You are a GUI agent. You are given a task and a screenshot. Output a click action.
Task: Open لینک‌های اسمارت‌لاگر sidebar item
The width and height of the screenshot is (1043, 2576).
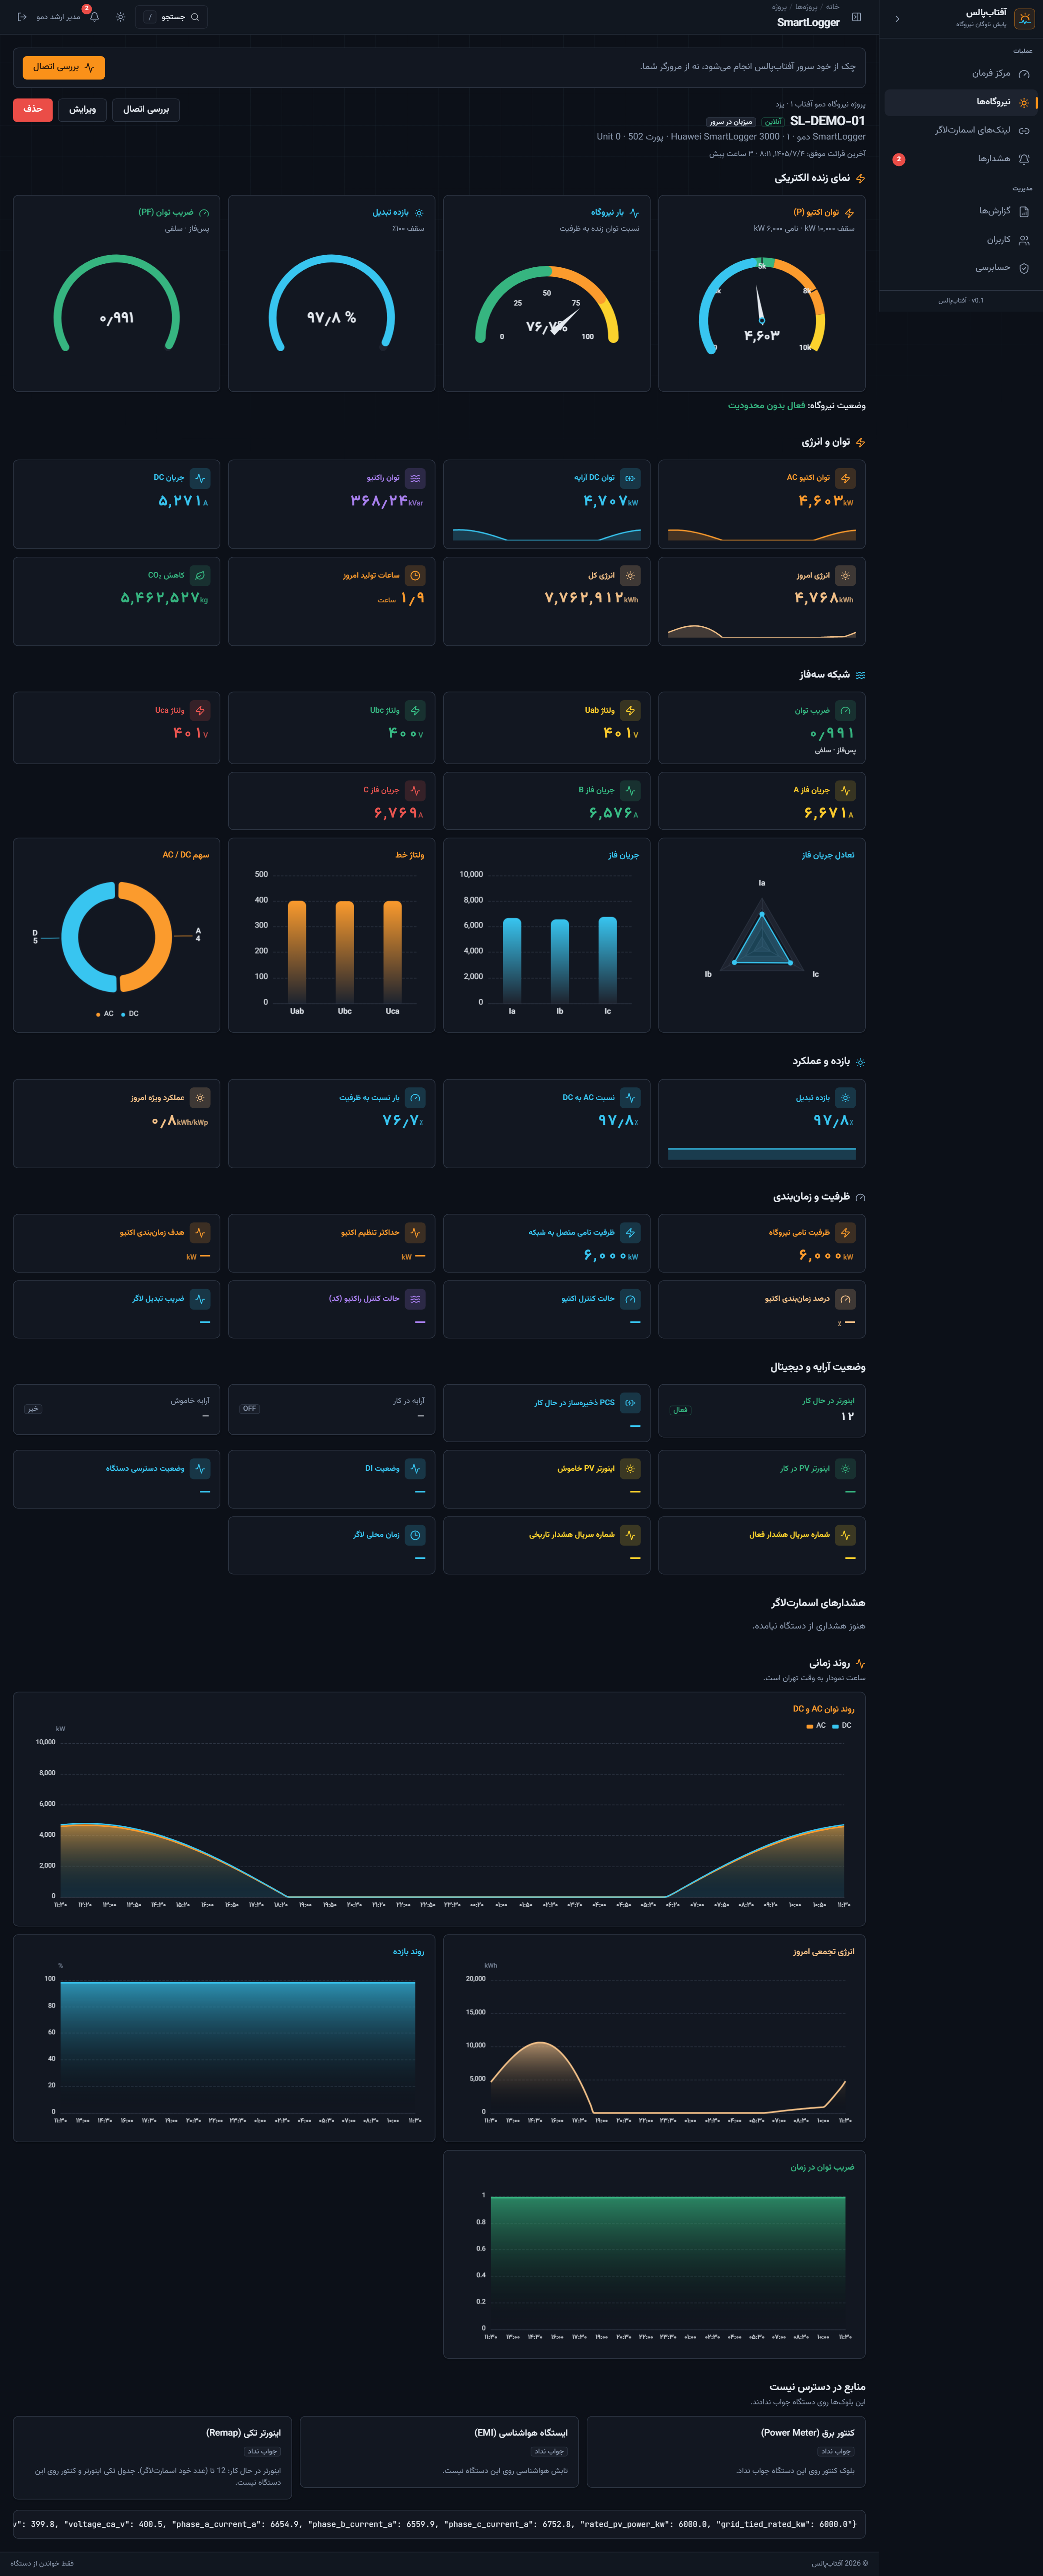pyautogui.click(x=960, y=130)
